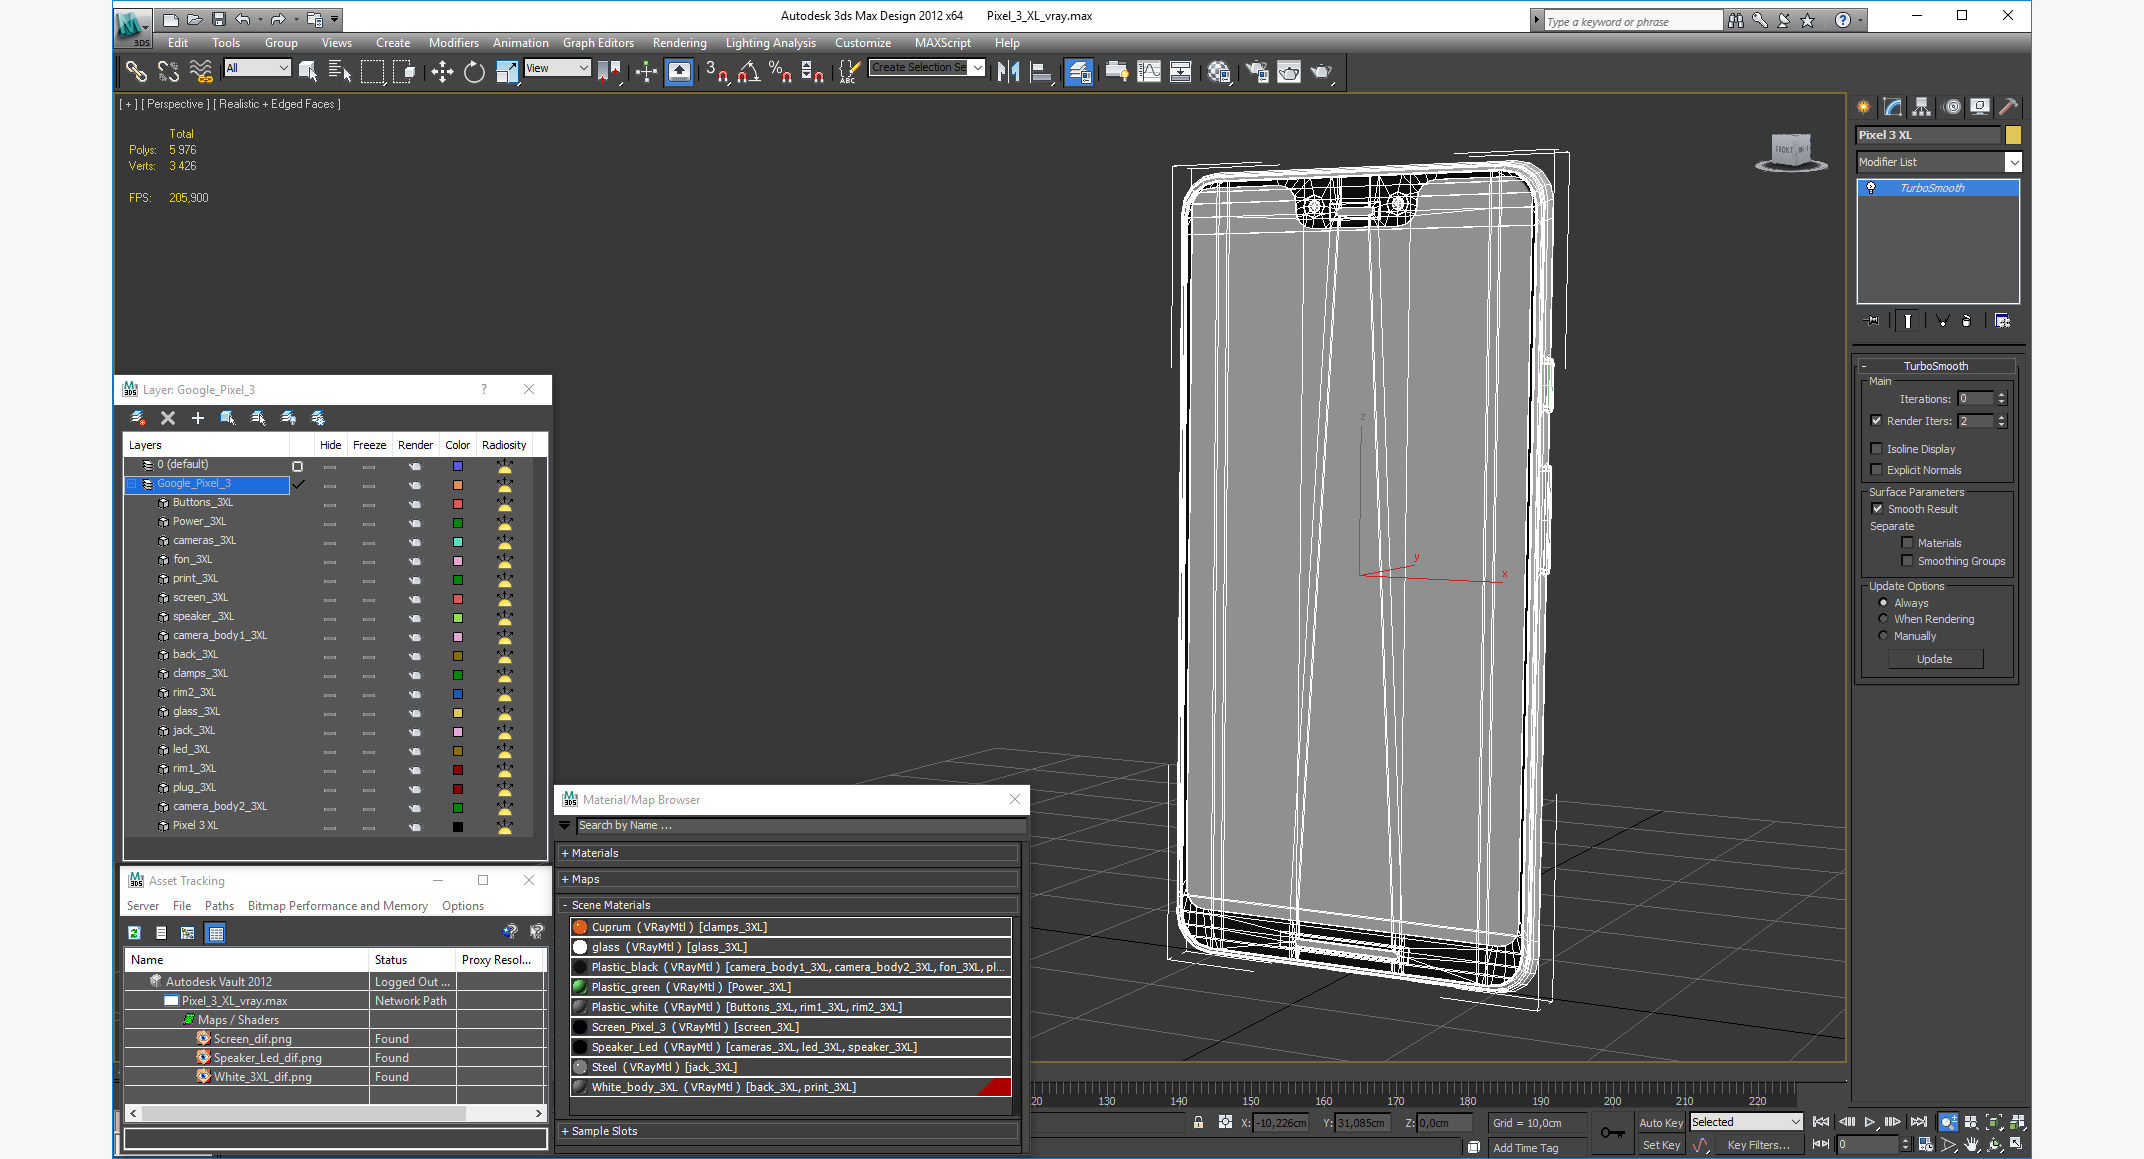Toggle the 3D Snaps tool
This screenshot has height=1159, width=2144.
coord(717,71)
